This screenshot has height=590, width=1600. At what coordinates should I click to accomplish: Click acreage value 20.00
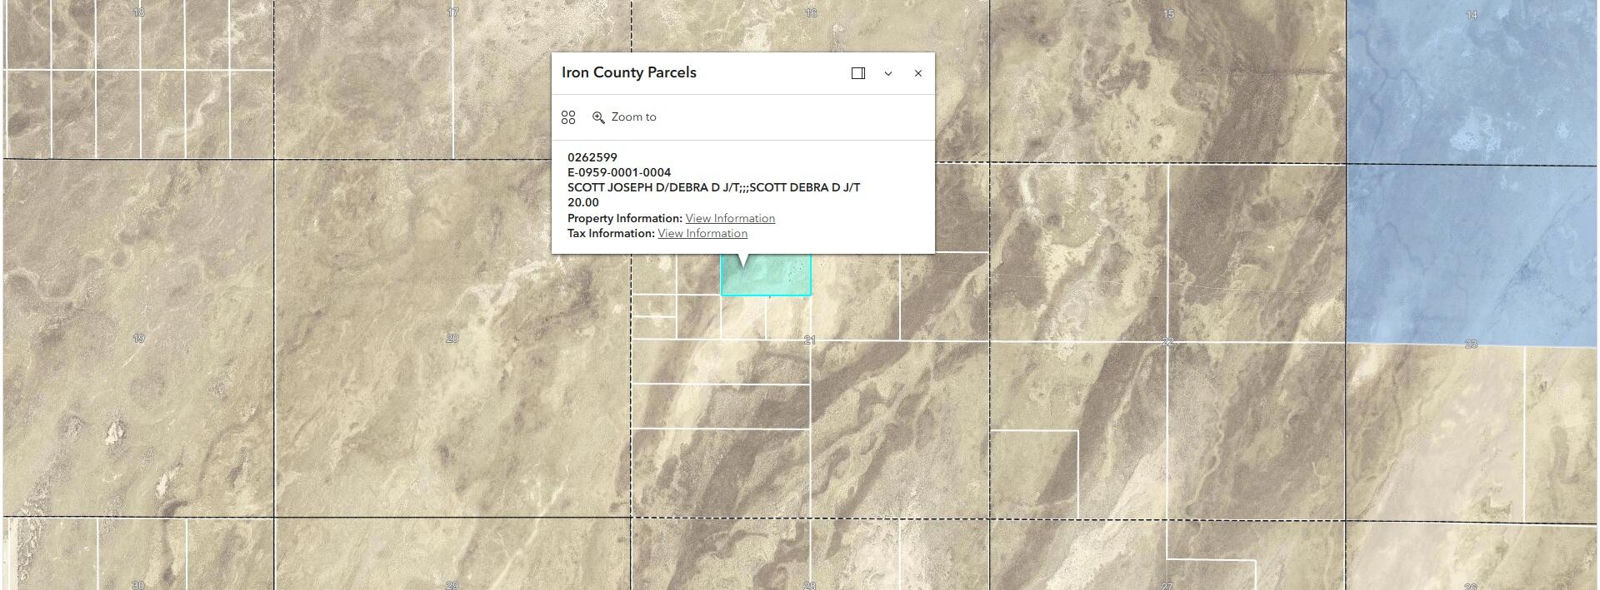pyautogui.click(x=583, y=202)
